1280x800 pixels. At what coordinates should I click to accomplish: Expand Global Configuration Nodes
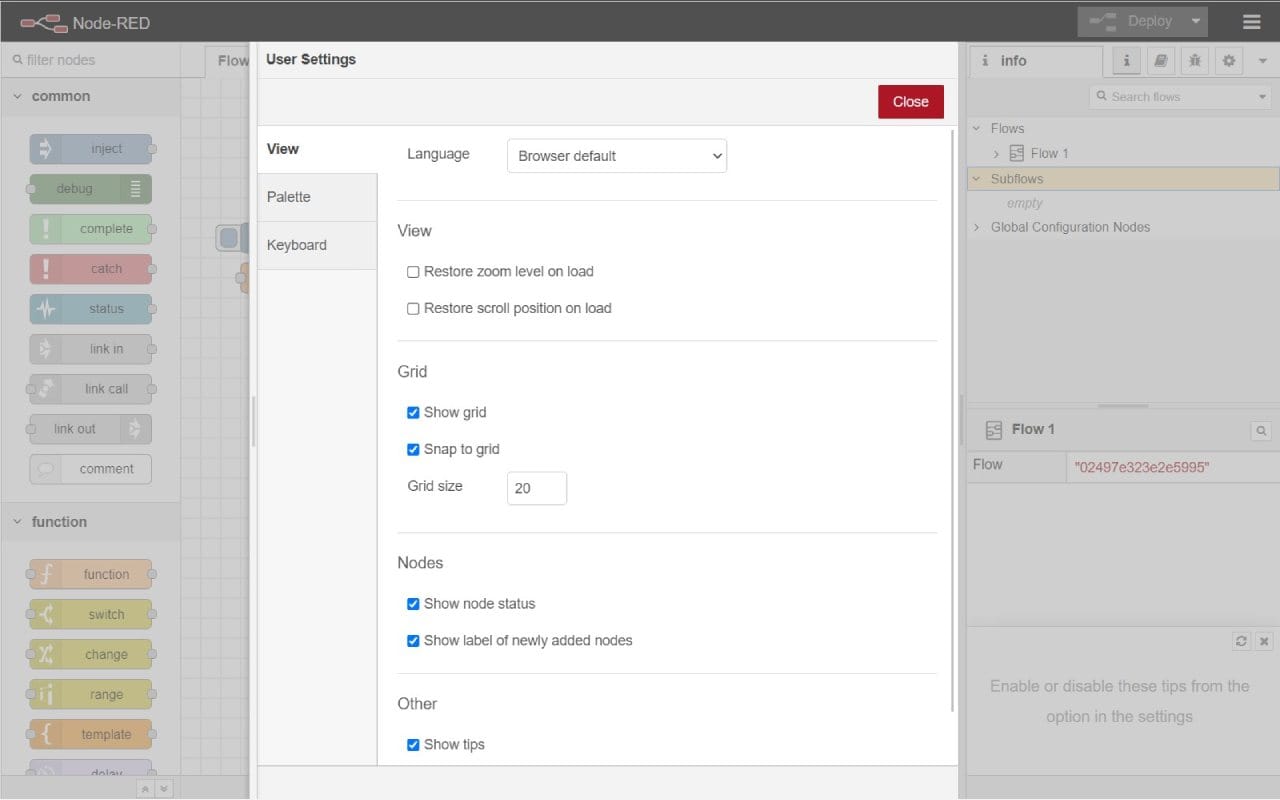pyautogui.click(x=977, y=227)
